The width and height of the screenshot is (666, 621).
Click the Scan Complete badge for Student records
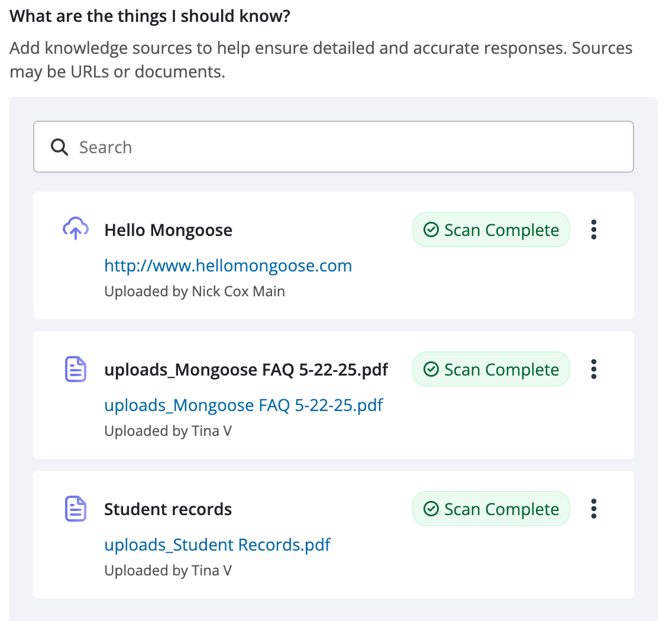pos(491,508)
